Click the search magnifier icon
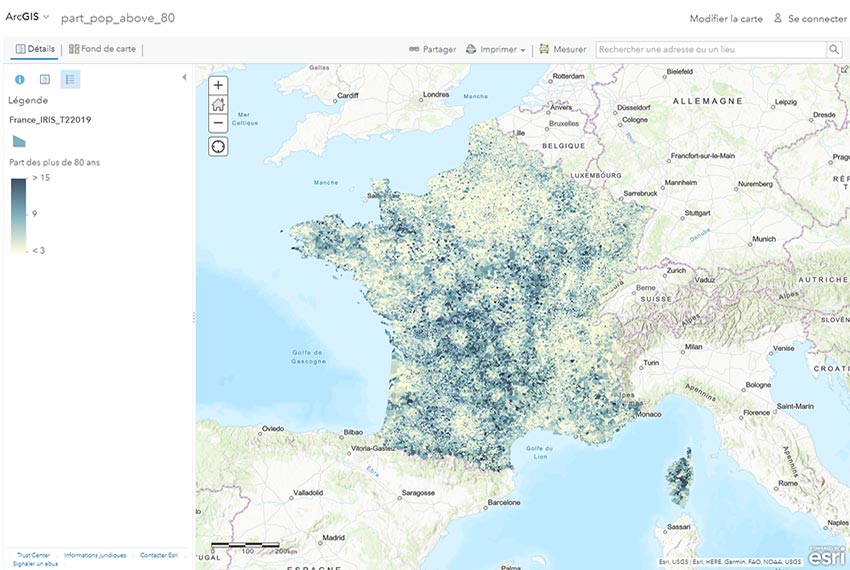The height and width of the screenshot is (570, 850). tap(833, 49)
